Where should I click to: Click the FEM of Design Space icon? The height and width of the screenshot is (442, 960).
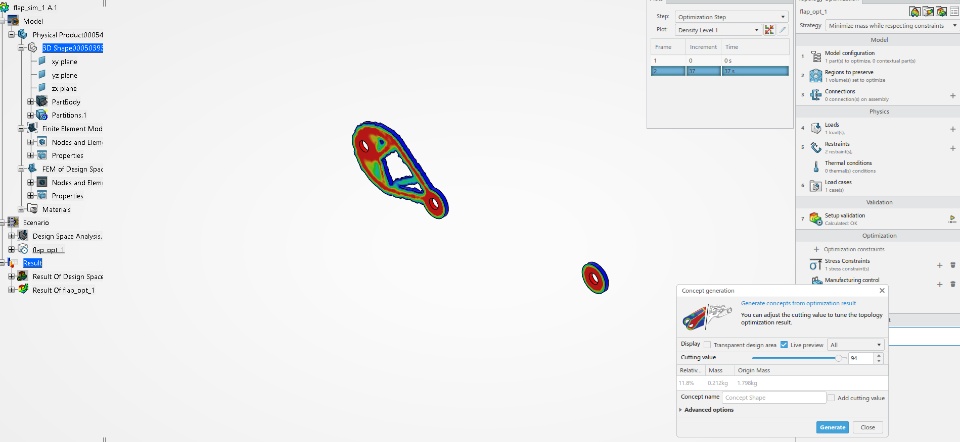[x=32, y=169]
